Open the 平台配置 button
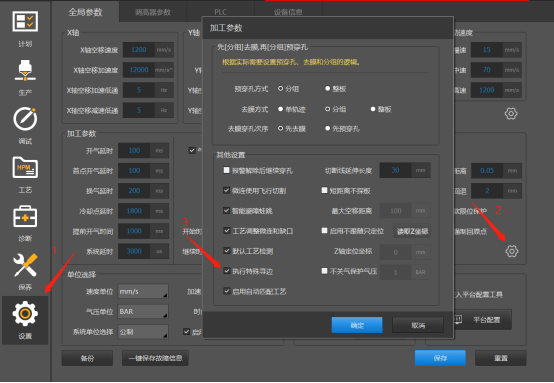This screenshot has height=383, width=554. (x=482, y=320)
